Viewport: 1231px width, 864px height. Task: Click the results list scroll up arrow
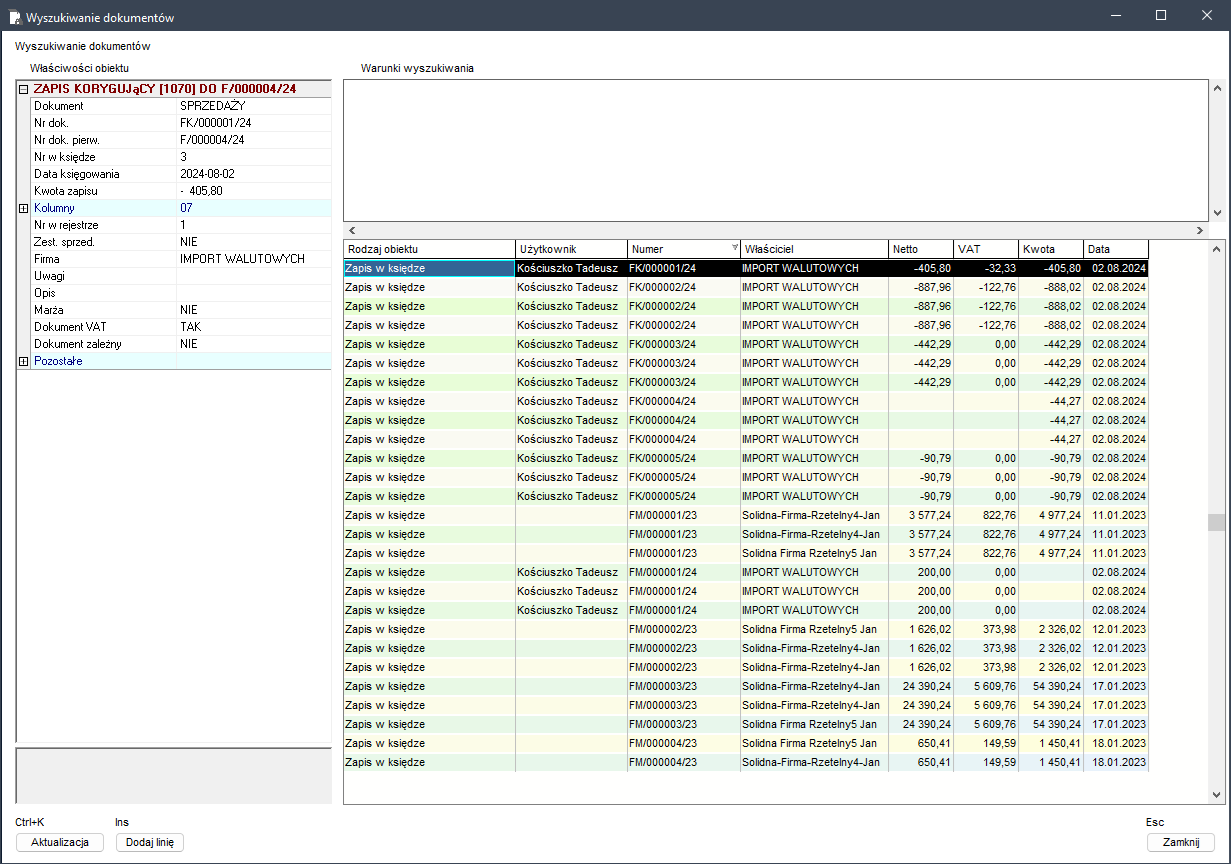[x=1216, y=247]
